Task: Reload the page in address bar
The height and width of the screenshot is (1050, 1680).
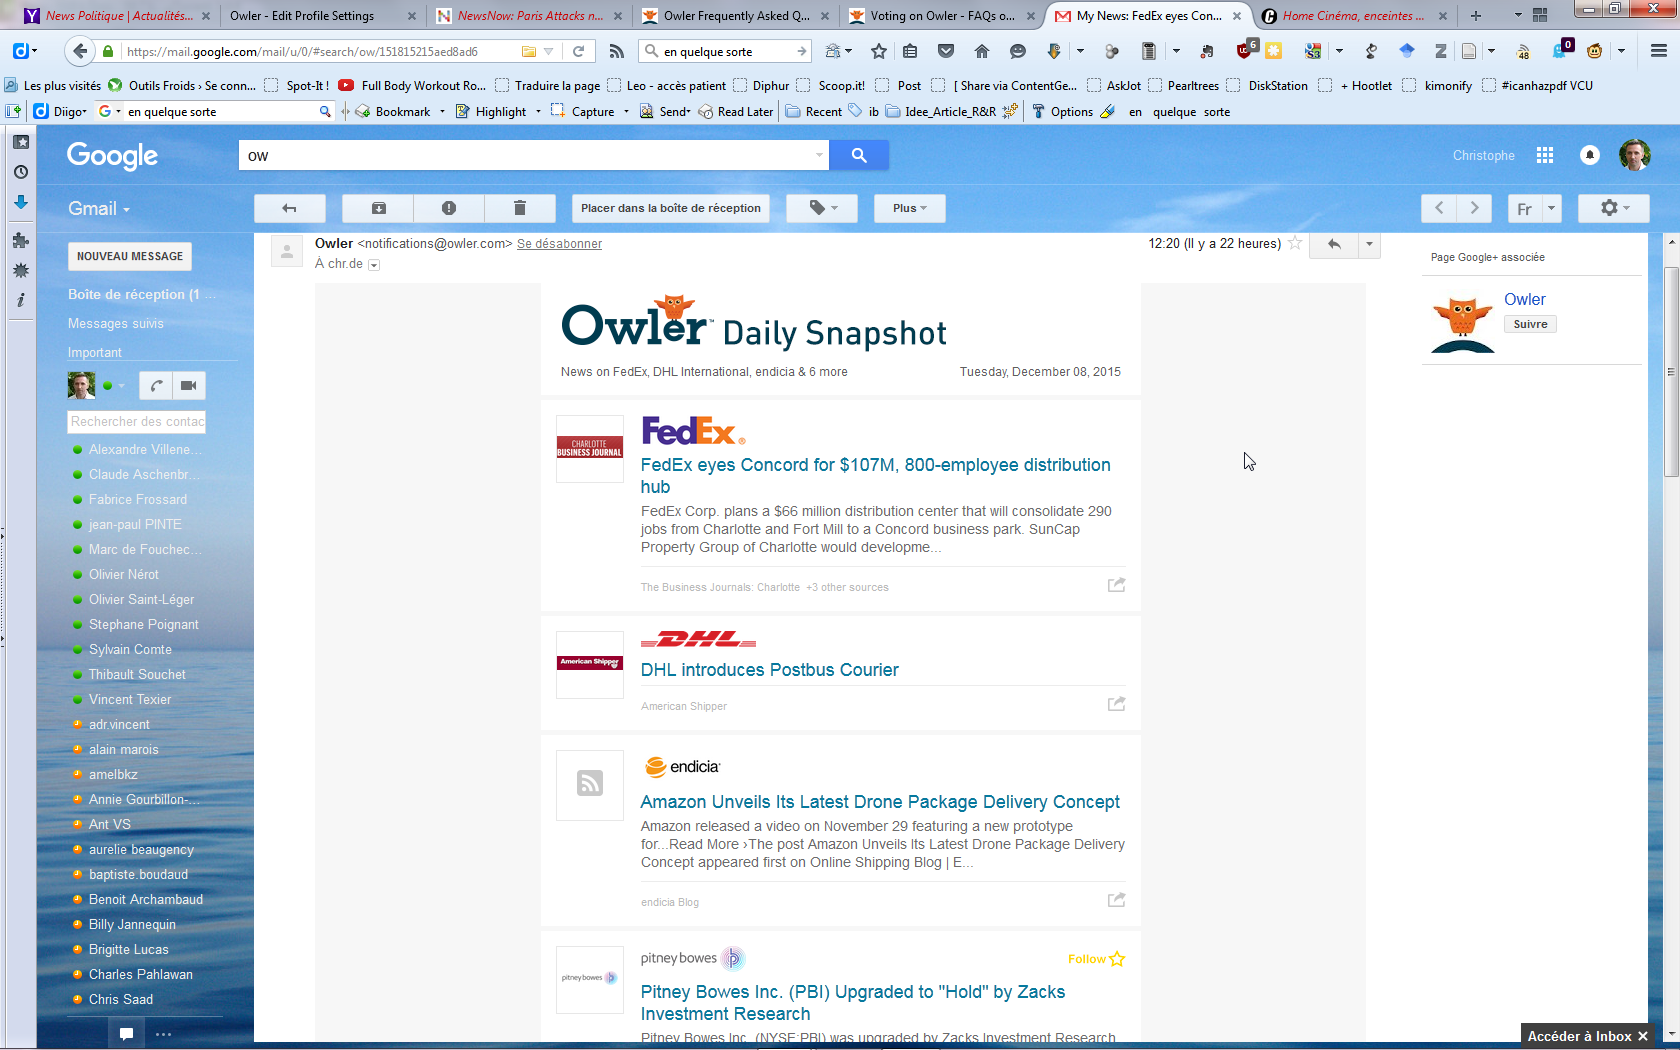Action: [578, 51]
